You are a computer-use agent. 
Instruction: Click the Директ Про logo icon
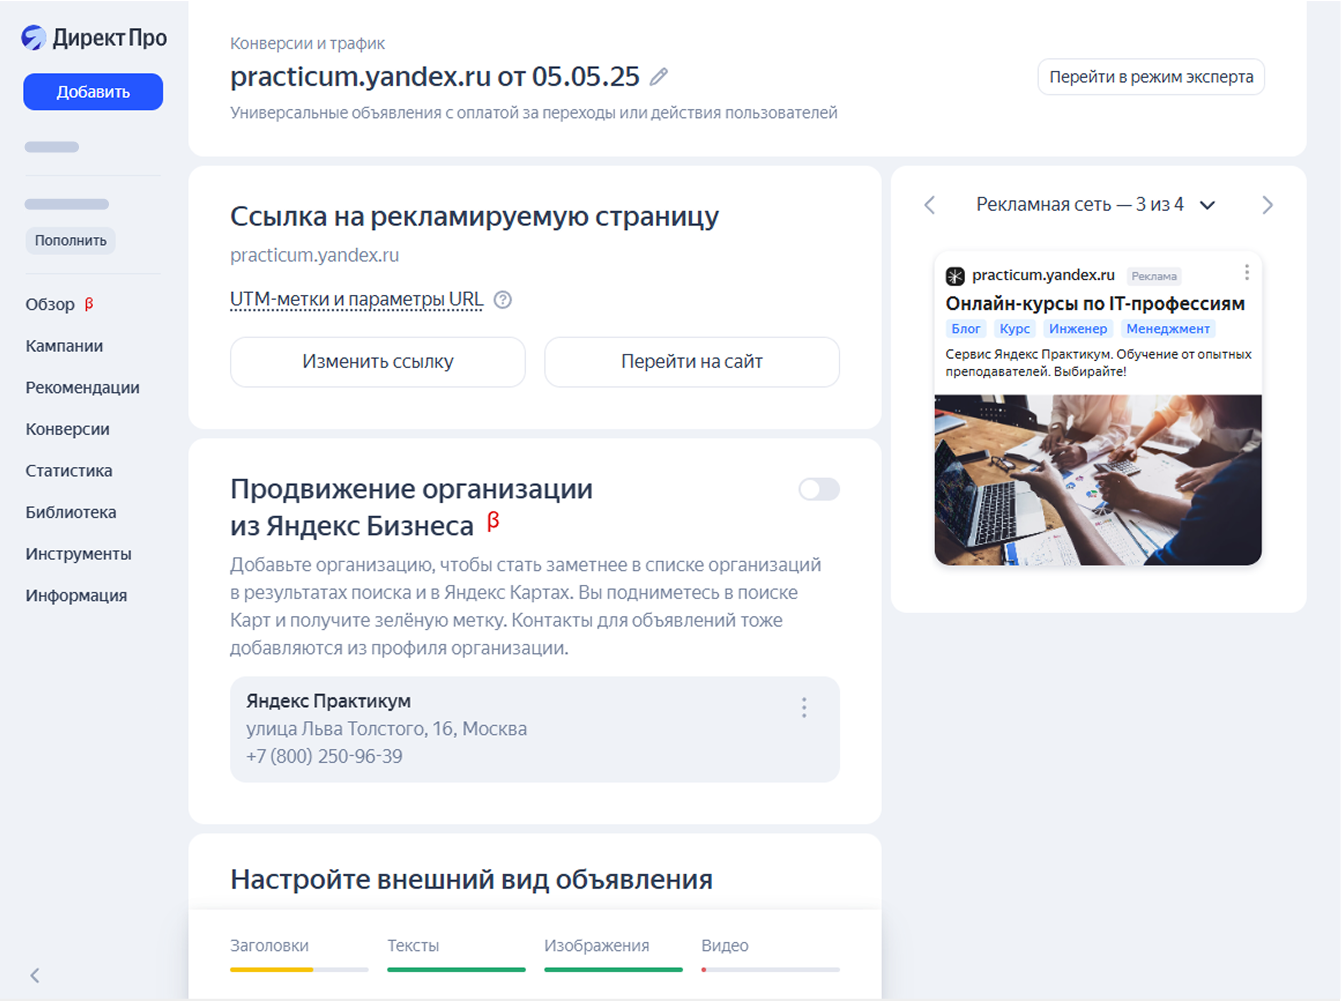pyautogui.click(x=34, y=38)
